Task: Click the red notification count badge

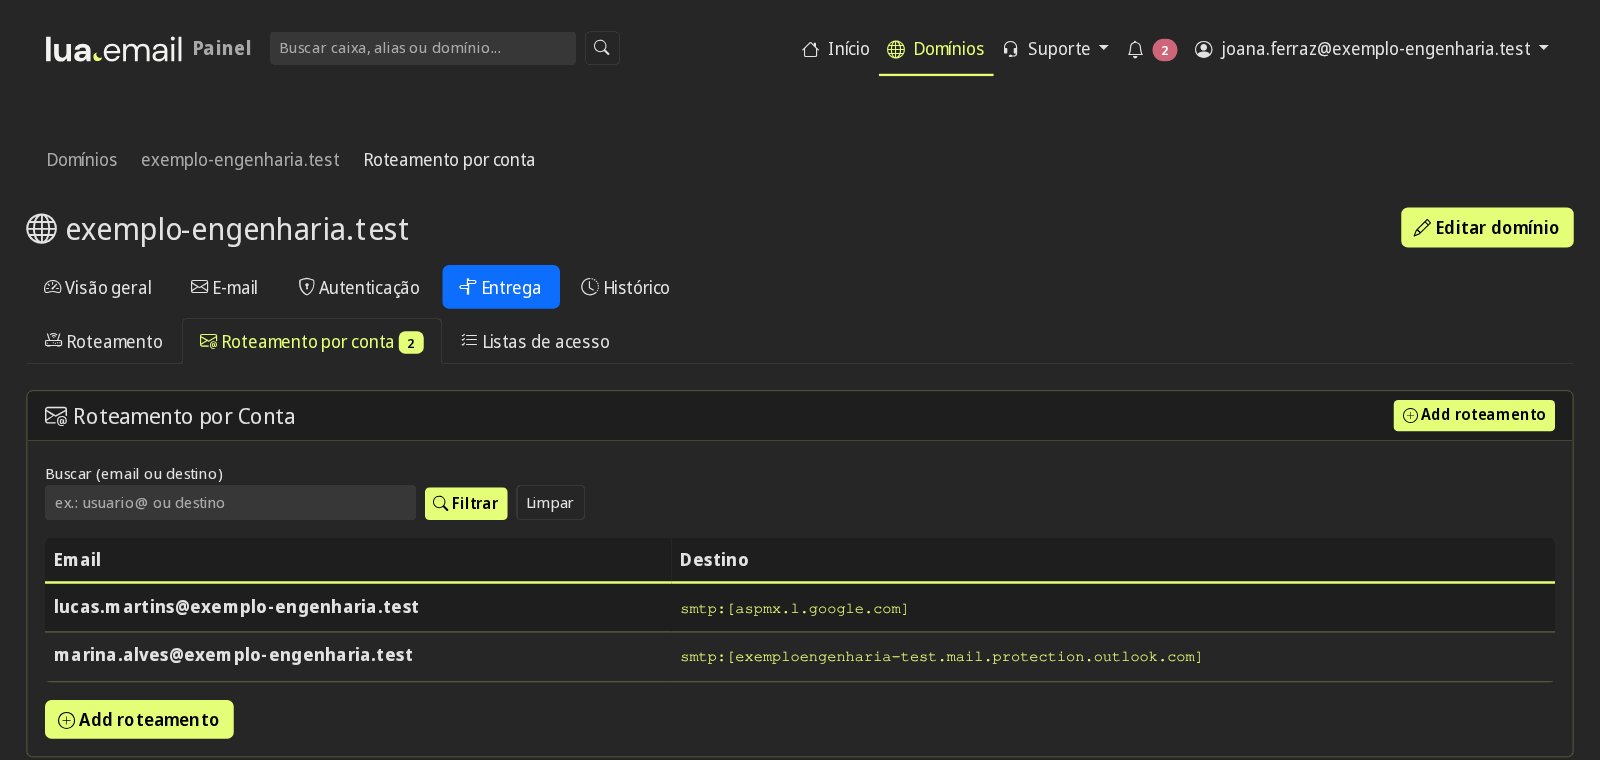Action: pos(1164,50)
